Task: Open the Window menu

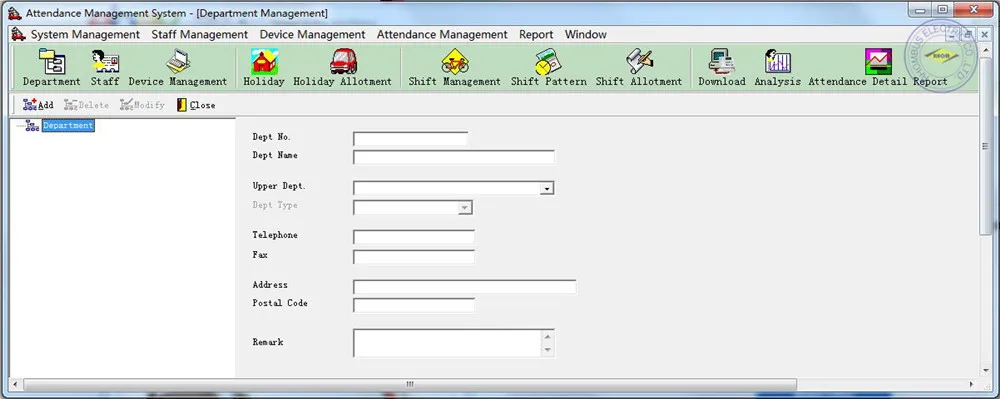Action: [585, 34]
